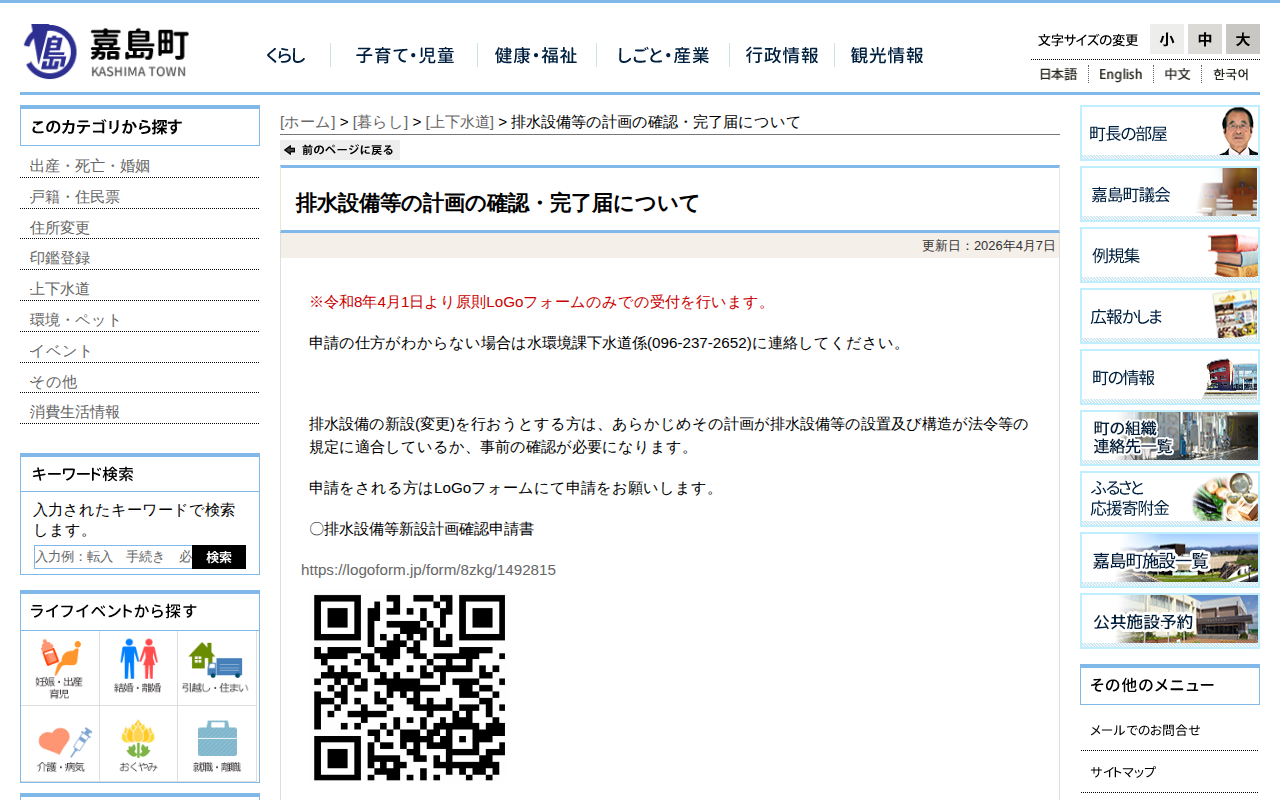
Task: Select 戸籍・住民票 category link
Action: 75,197
